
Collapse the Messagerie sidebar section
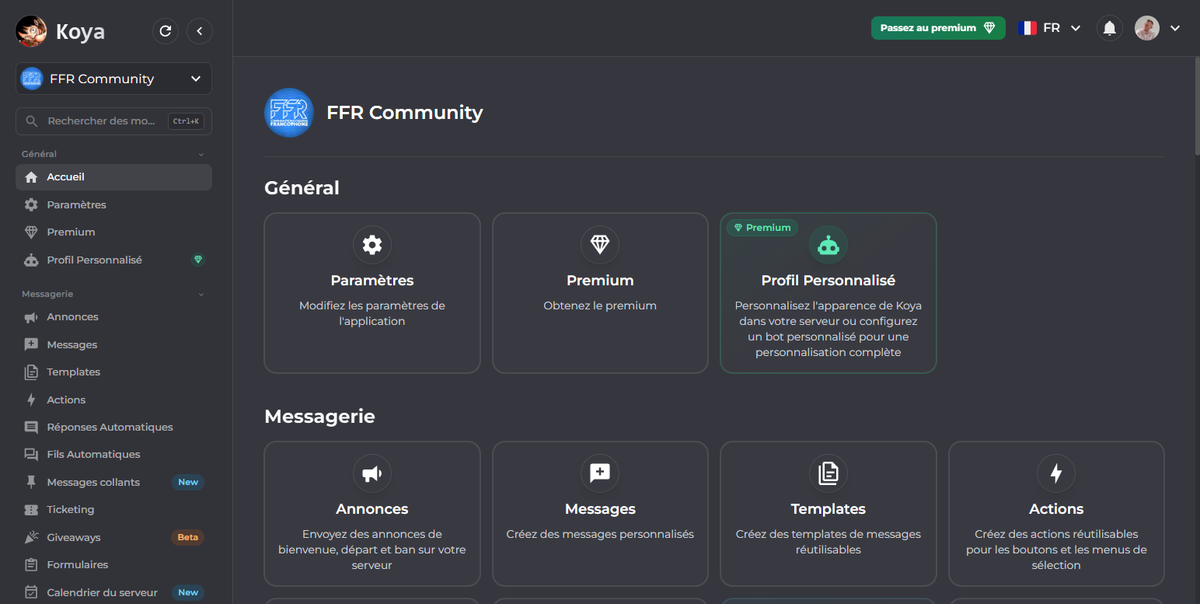pyautogui.click(x=201, y=295)
